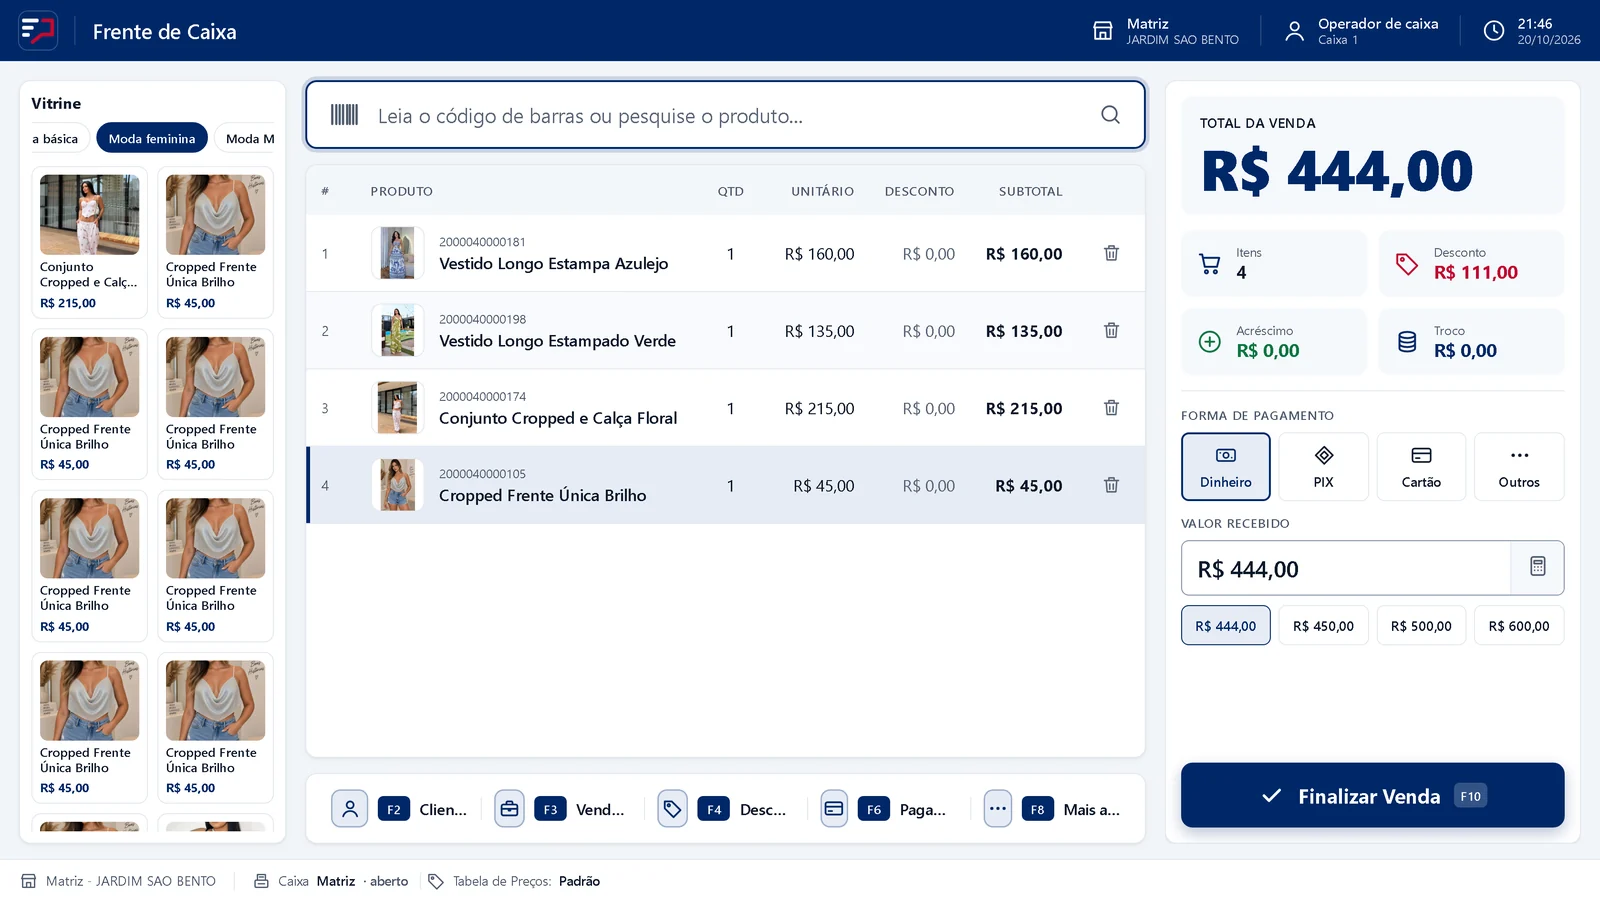Choose Outros payment option
Image resolution: width=1600 pixels, height=901 pixels.
coord(1519,467)
